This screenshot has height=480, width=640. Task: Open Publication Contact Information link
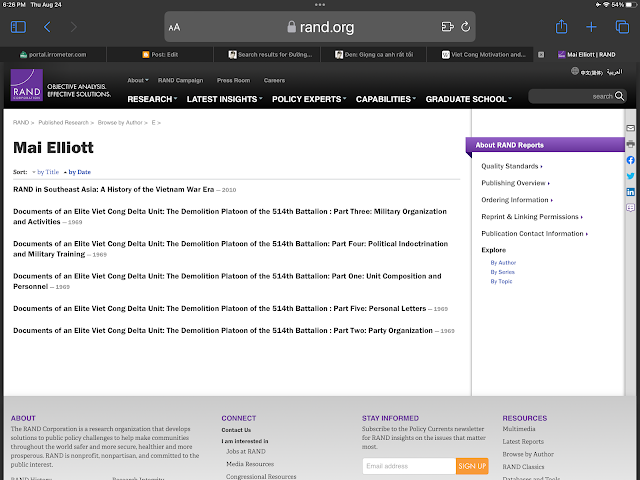pyautogui.click(x=534, y=233)
